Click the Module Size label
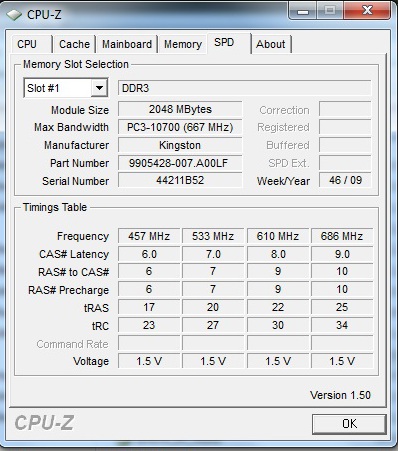 (x=80, y=110)
